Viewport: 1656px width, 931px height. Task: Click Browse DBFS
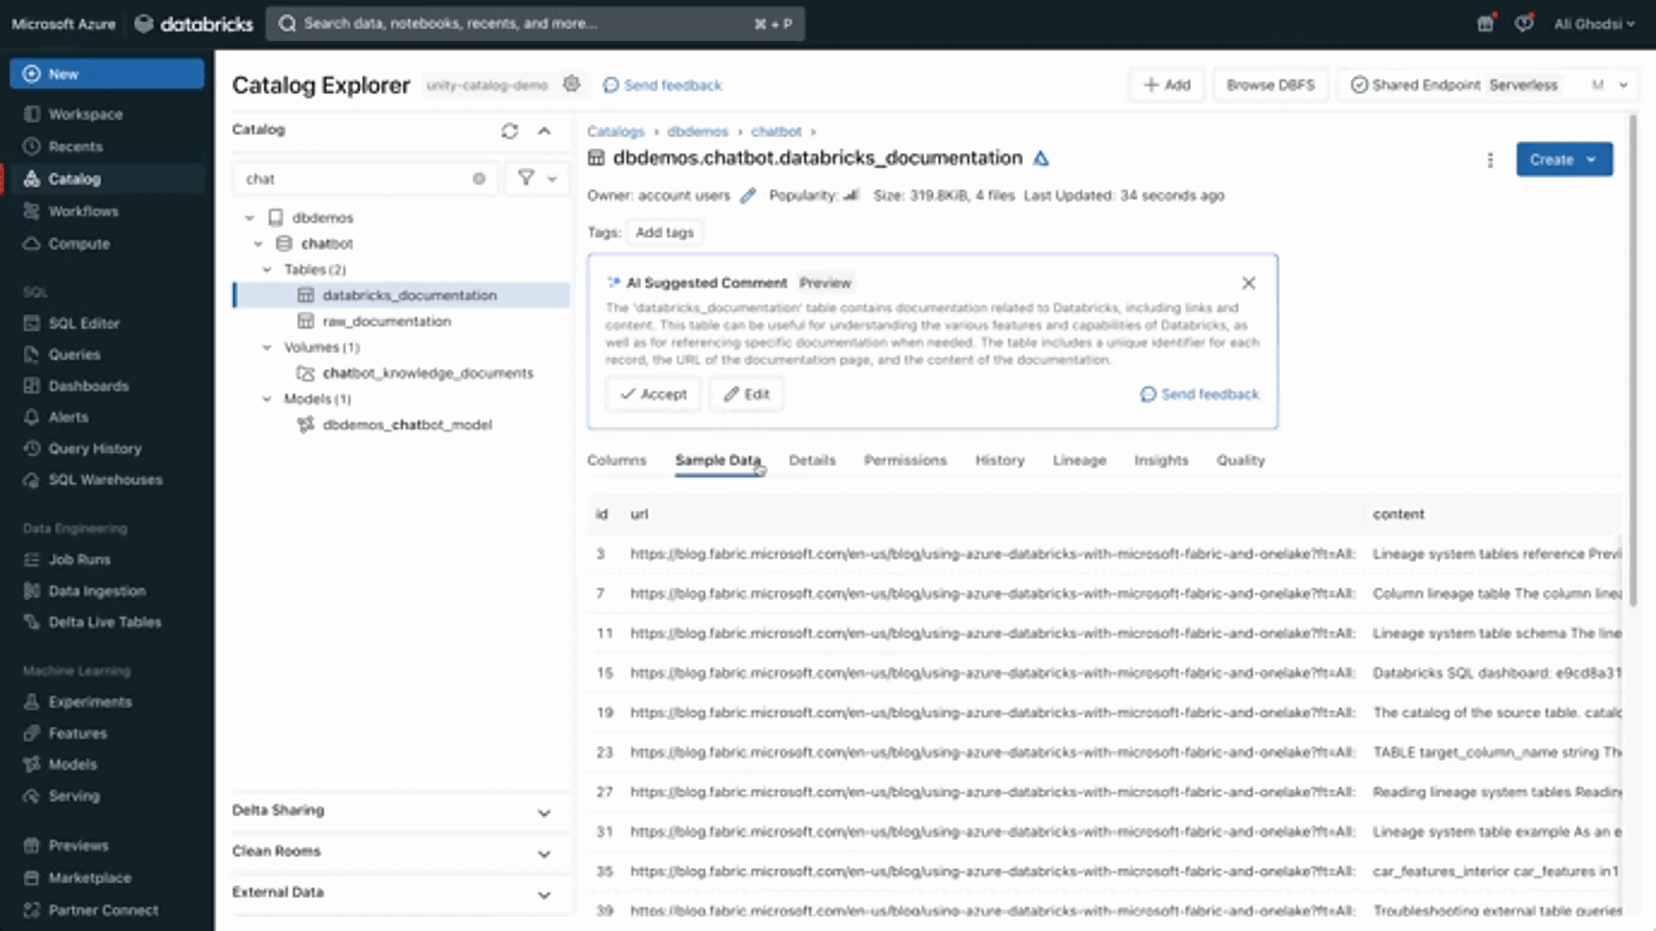[1271, 85]
